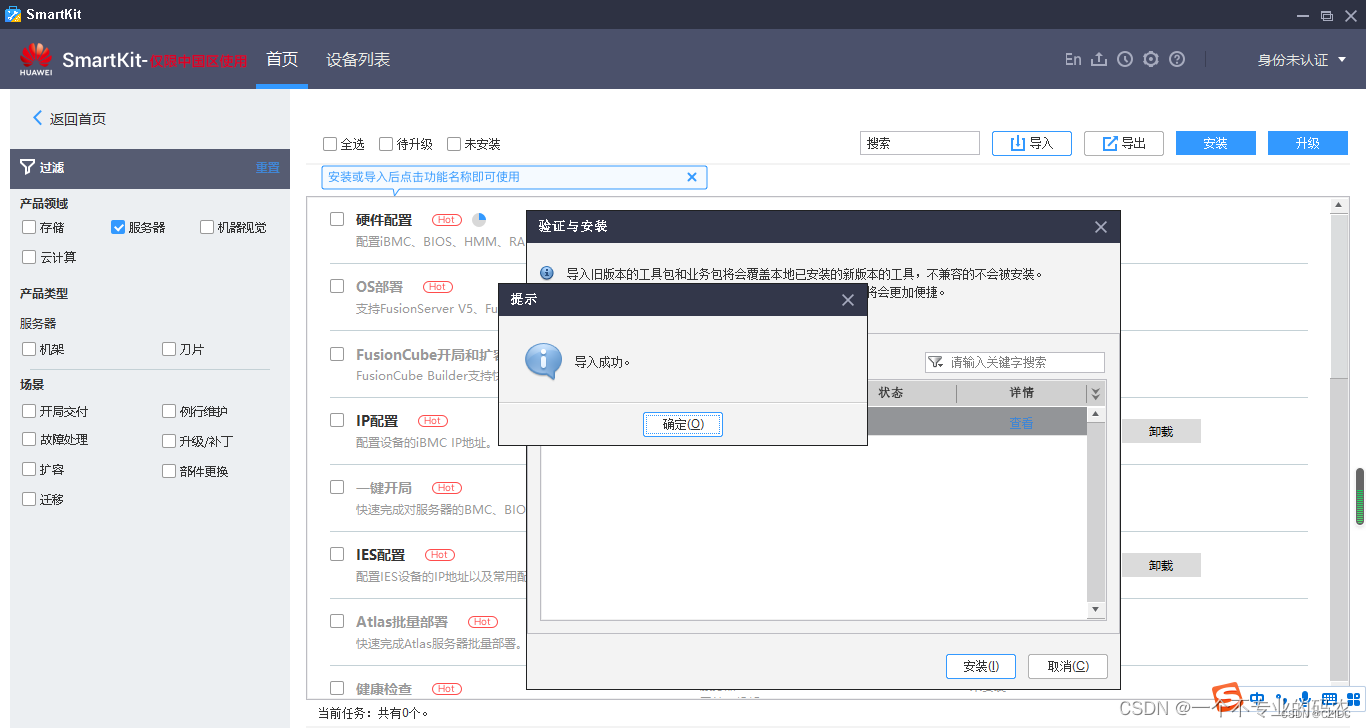The image size is (1366, 728).
Task: Select checkbox for FusionCube开局和扩容 row
Action: [337, 354]
